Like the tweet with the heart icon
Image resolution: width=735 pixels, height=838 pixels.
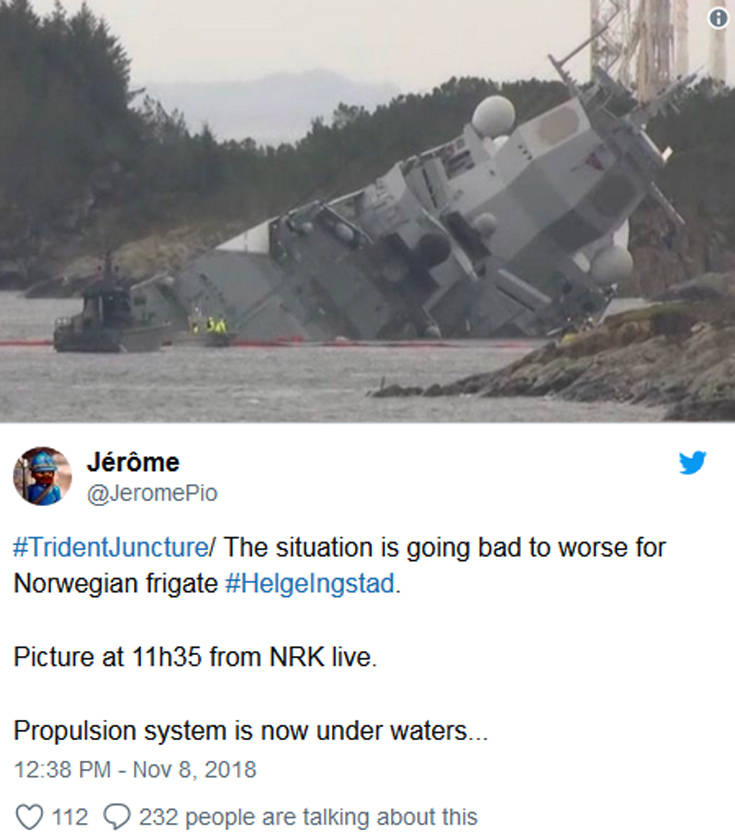29,817
